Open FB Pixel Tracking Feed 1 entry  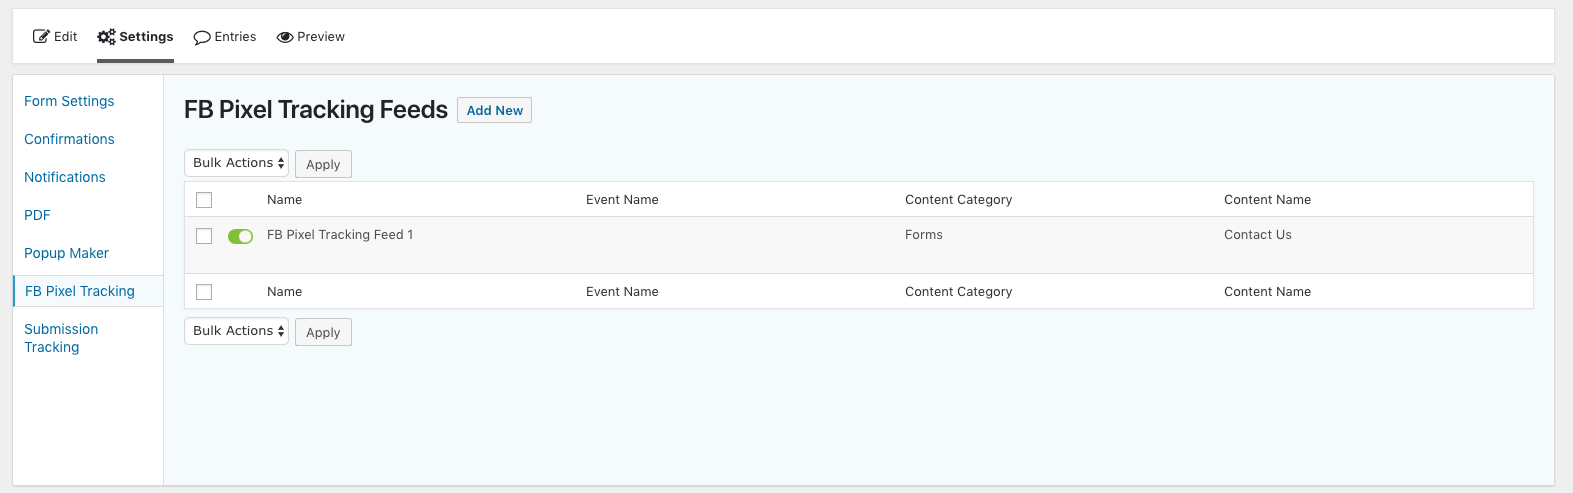pyautogui.click(x=340, y=235)
